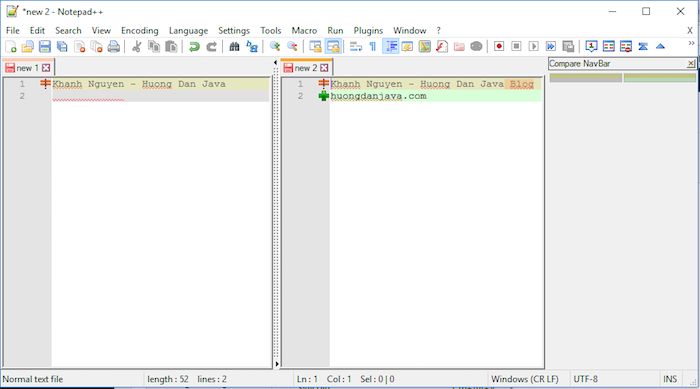This screenshot has height=389, width=700.
Task: Click the UTF-8 encoding status field
Action: [x=585, y=379]
